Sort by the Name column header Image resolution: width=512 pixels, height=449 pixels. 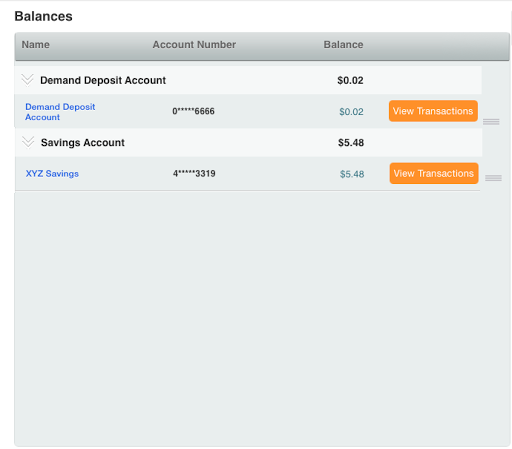pyautogui.click(x=36, y=45)
